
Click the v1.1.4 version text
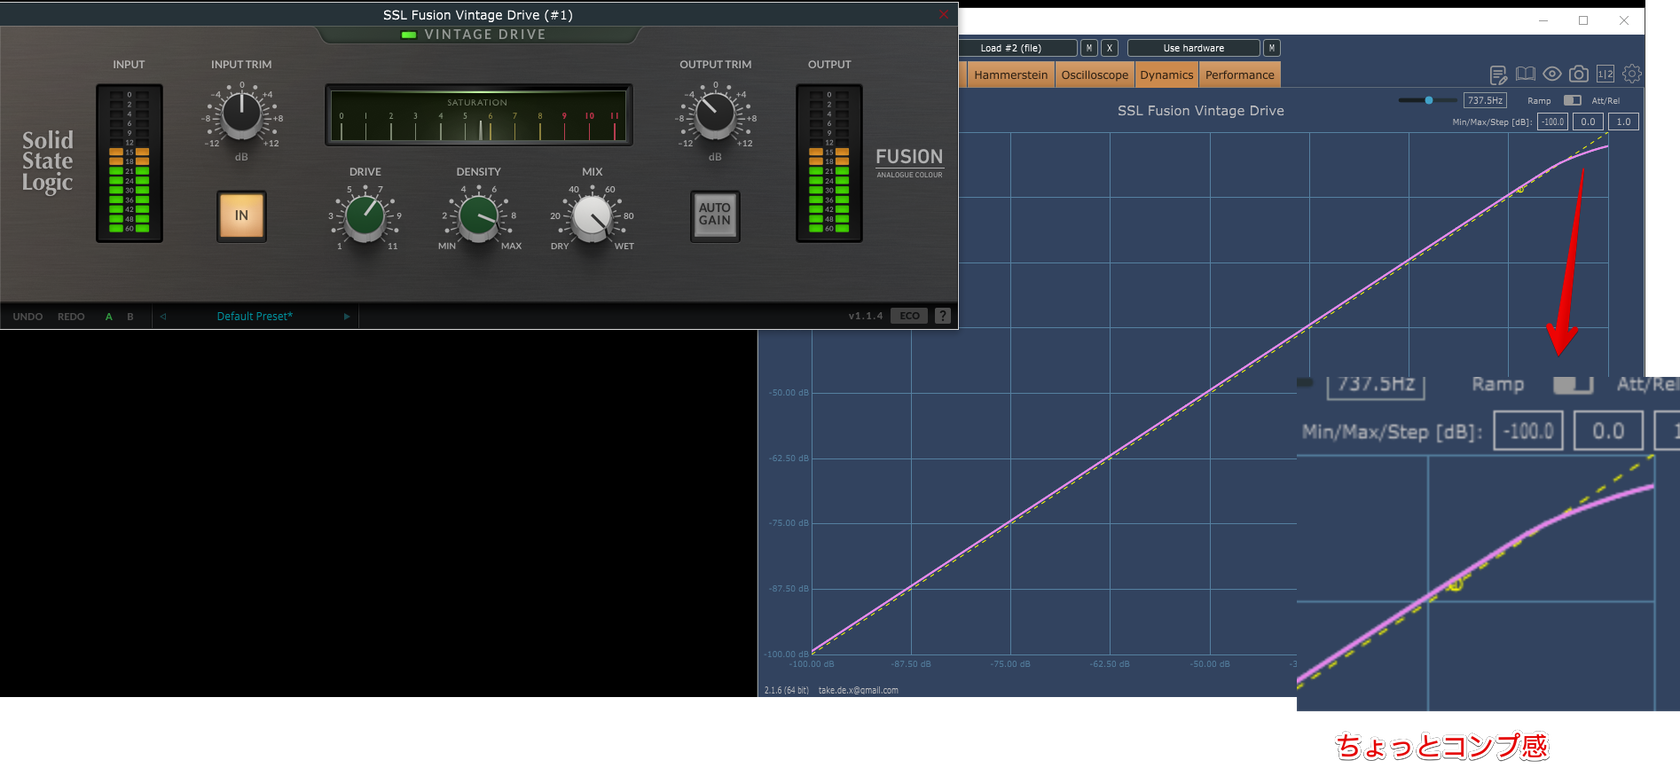click(x=866, y=316)
